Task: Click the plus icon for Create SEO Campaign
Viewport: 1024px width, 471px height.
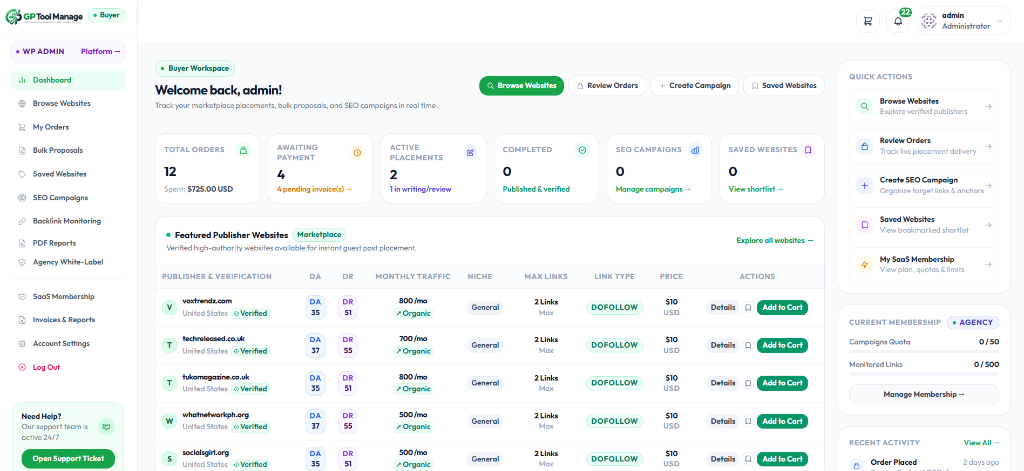Action: click(865, 186)
